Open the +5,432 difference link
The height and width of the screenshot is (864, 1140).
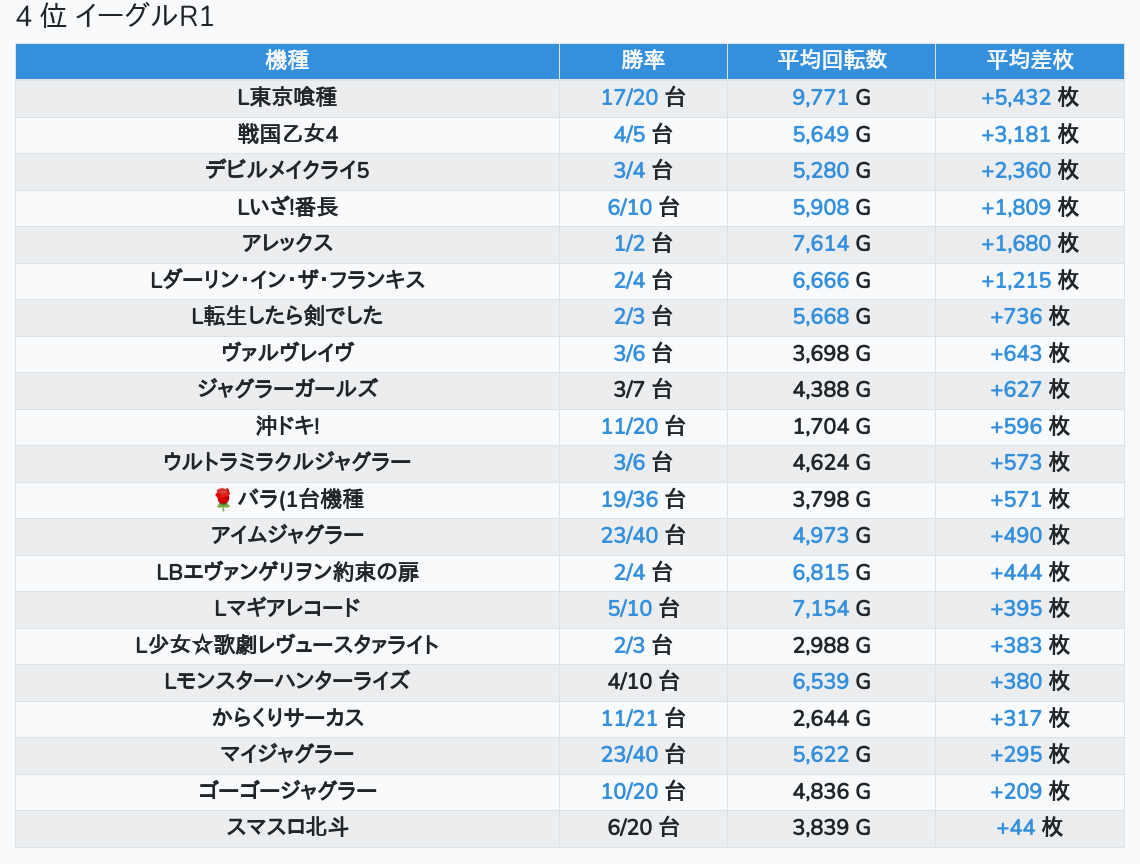[x=1016, y=98]
